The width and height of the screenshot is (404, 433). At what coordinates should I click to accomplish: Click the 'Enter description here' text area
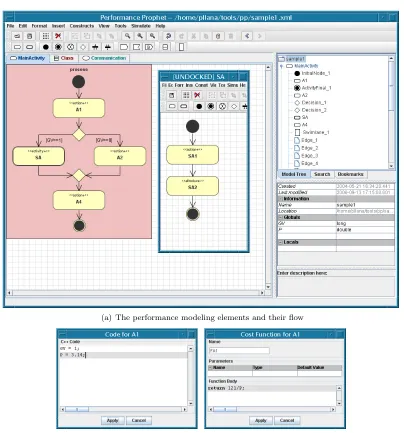click(336, 286)
